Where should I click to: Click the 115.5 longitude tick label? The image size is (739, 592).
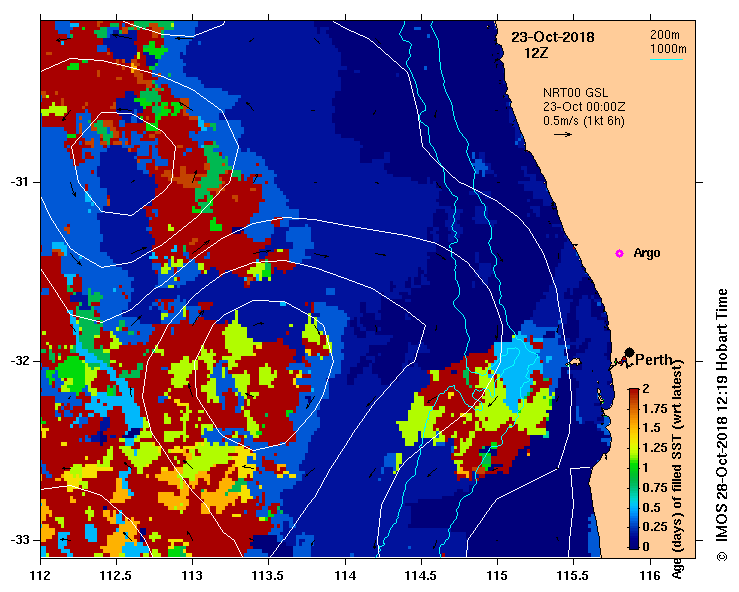coord(574,576)
